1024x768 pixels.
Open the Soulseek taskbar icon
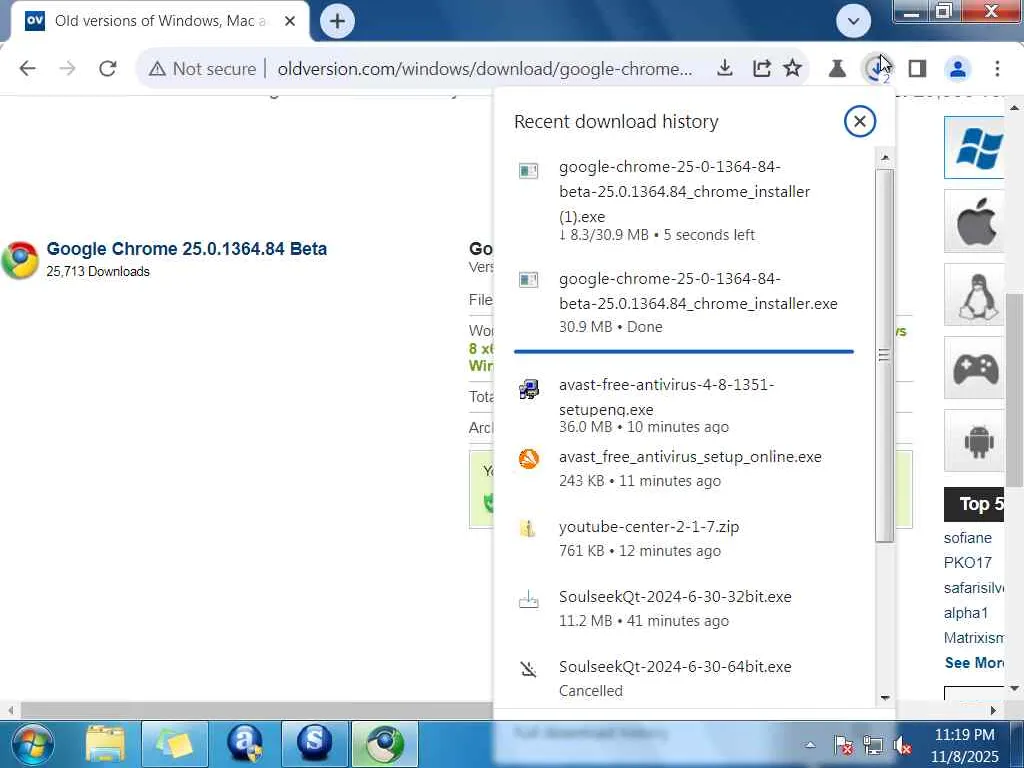tap(314, 744)
